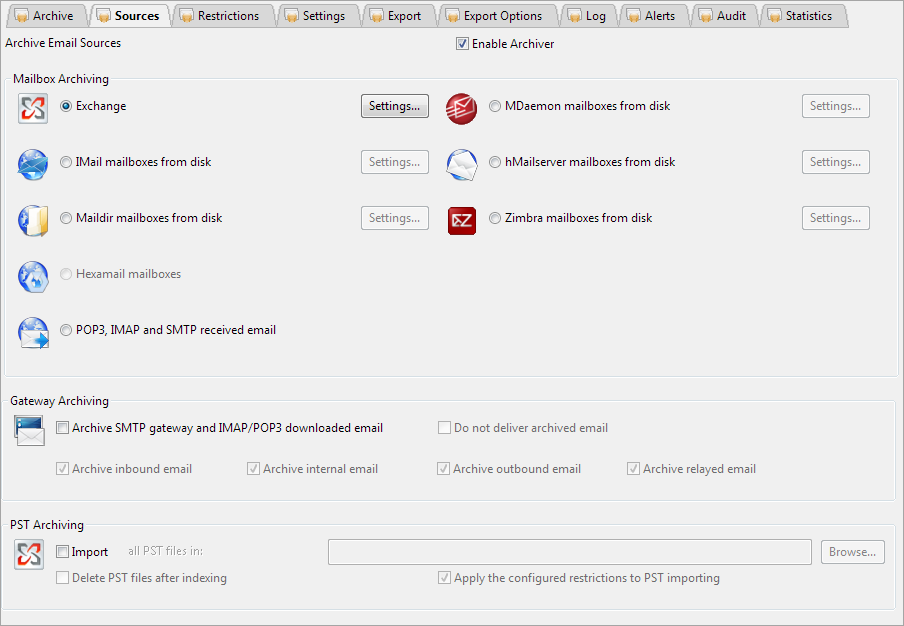Screen dimensions: 904x626
Task: Click the MDaemon mailboxes icon
Action: click(x=461, y=107)
